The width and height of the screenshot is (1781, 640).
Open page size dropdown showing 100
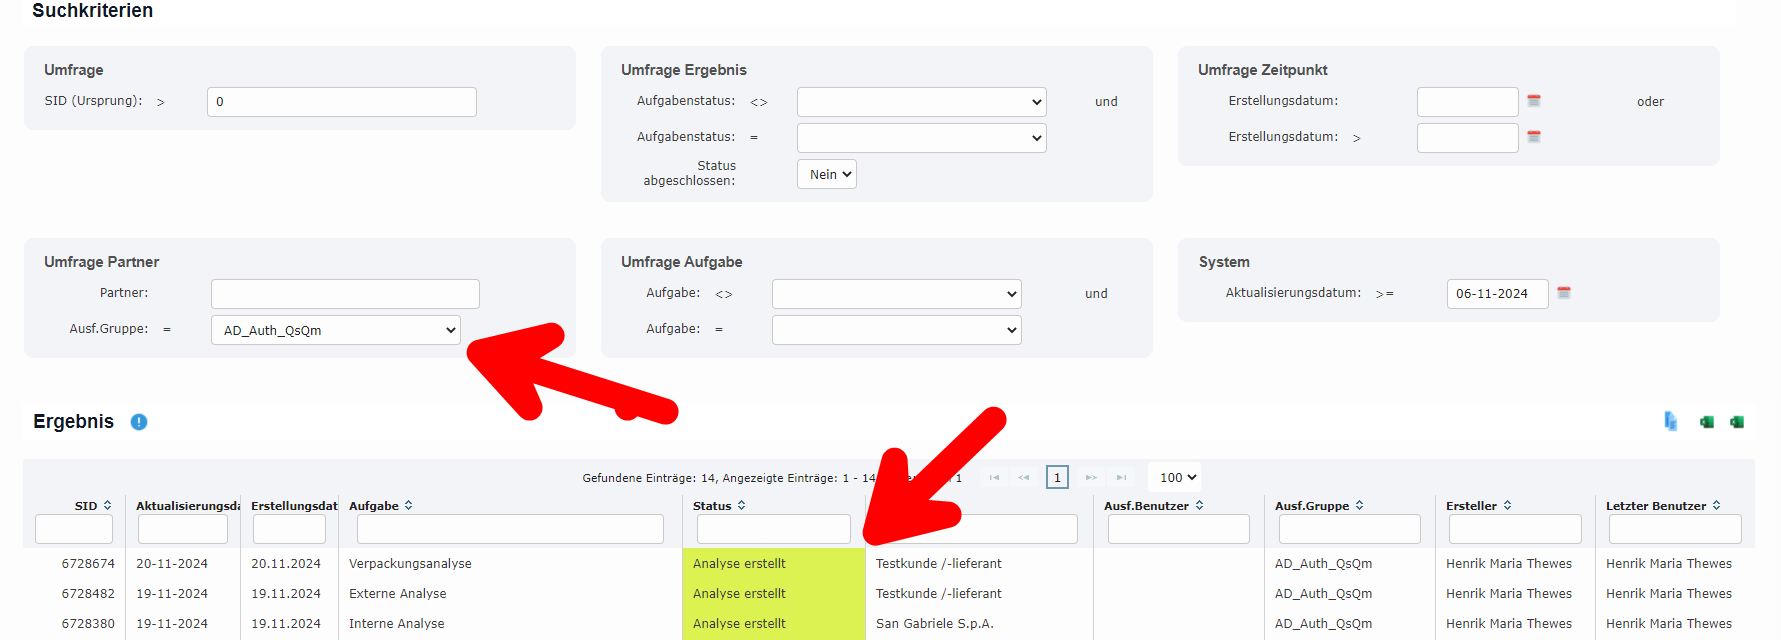coord(1177,478)
